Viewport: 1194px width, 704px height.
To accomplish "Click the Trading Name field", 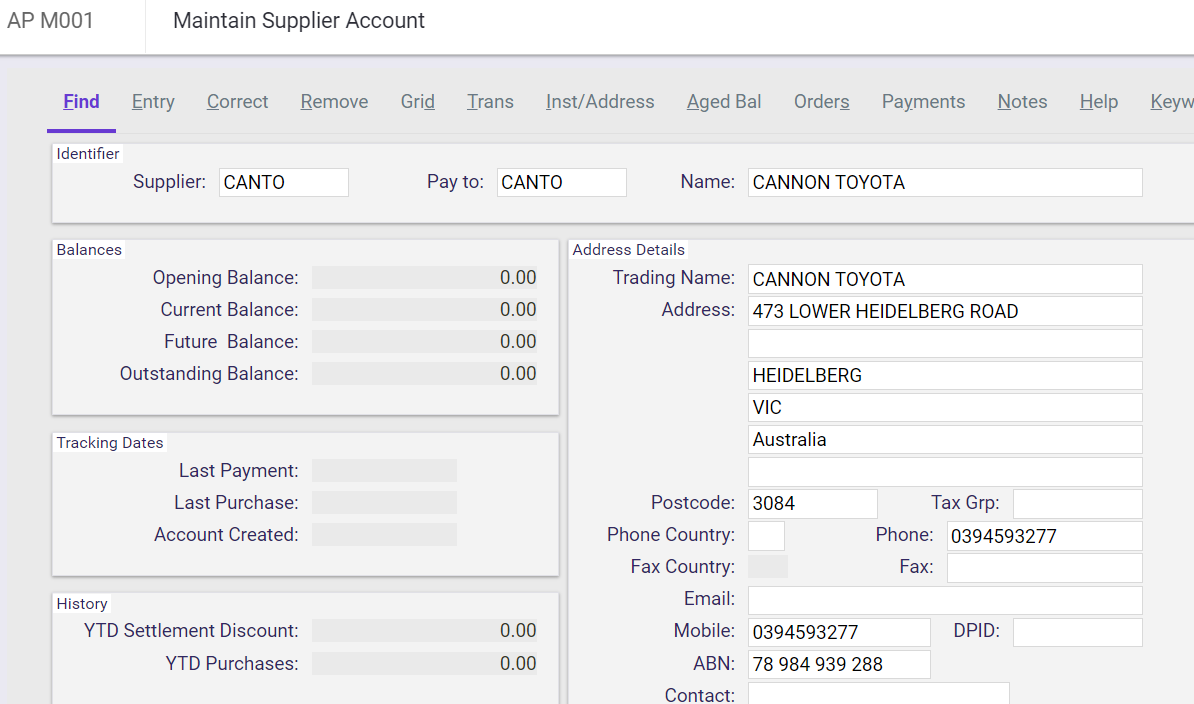I will pyautogui.click(x=945, y=279).
